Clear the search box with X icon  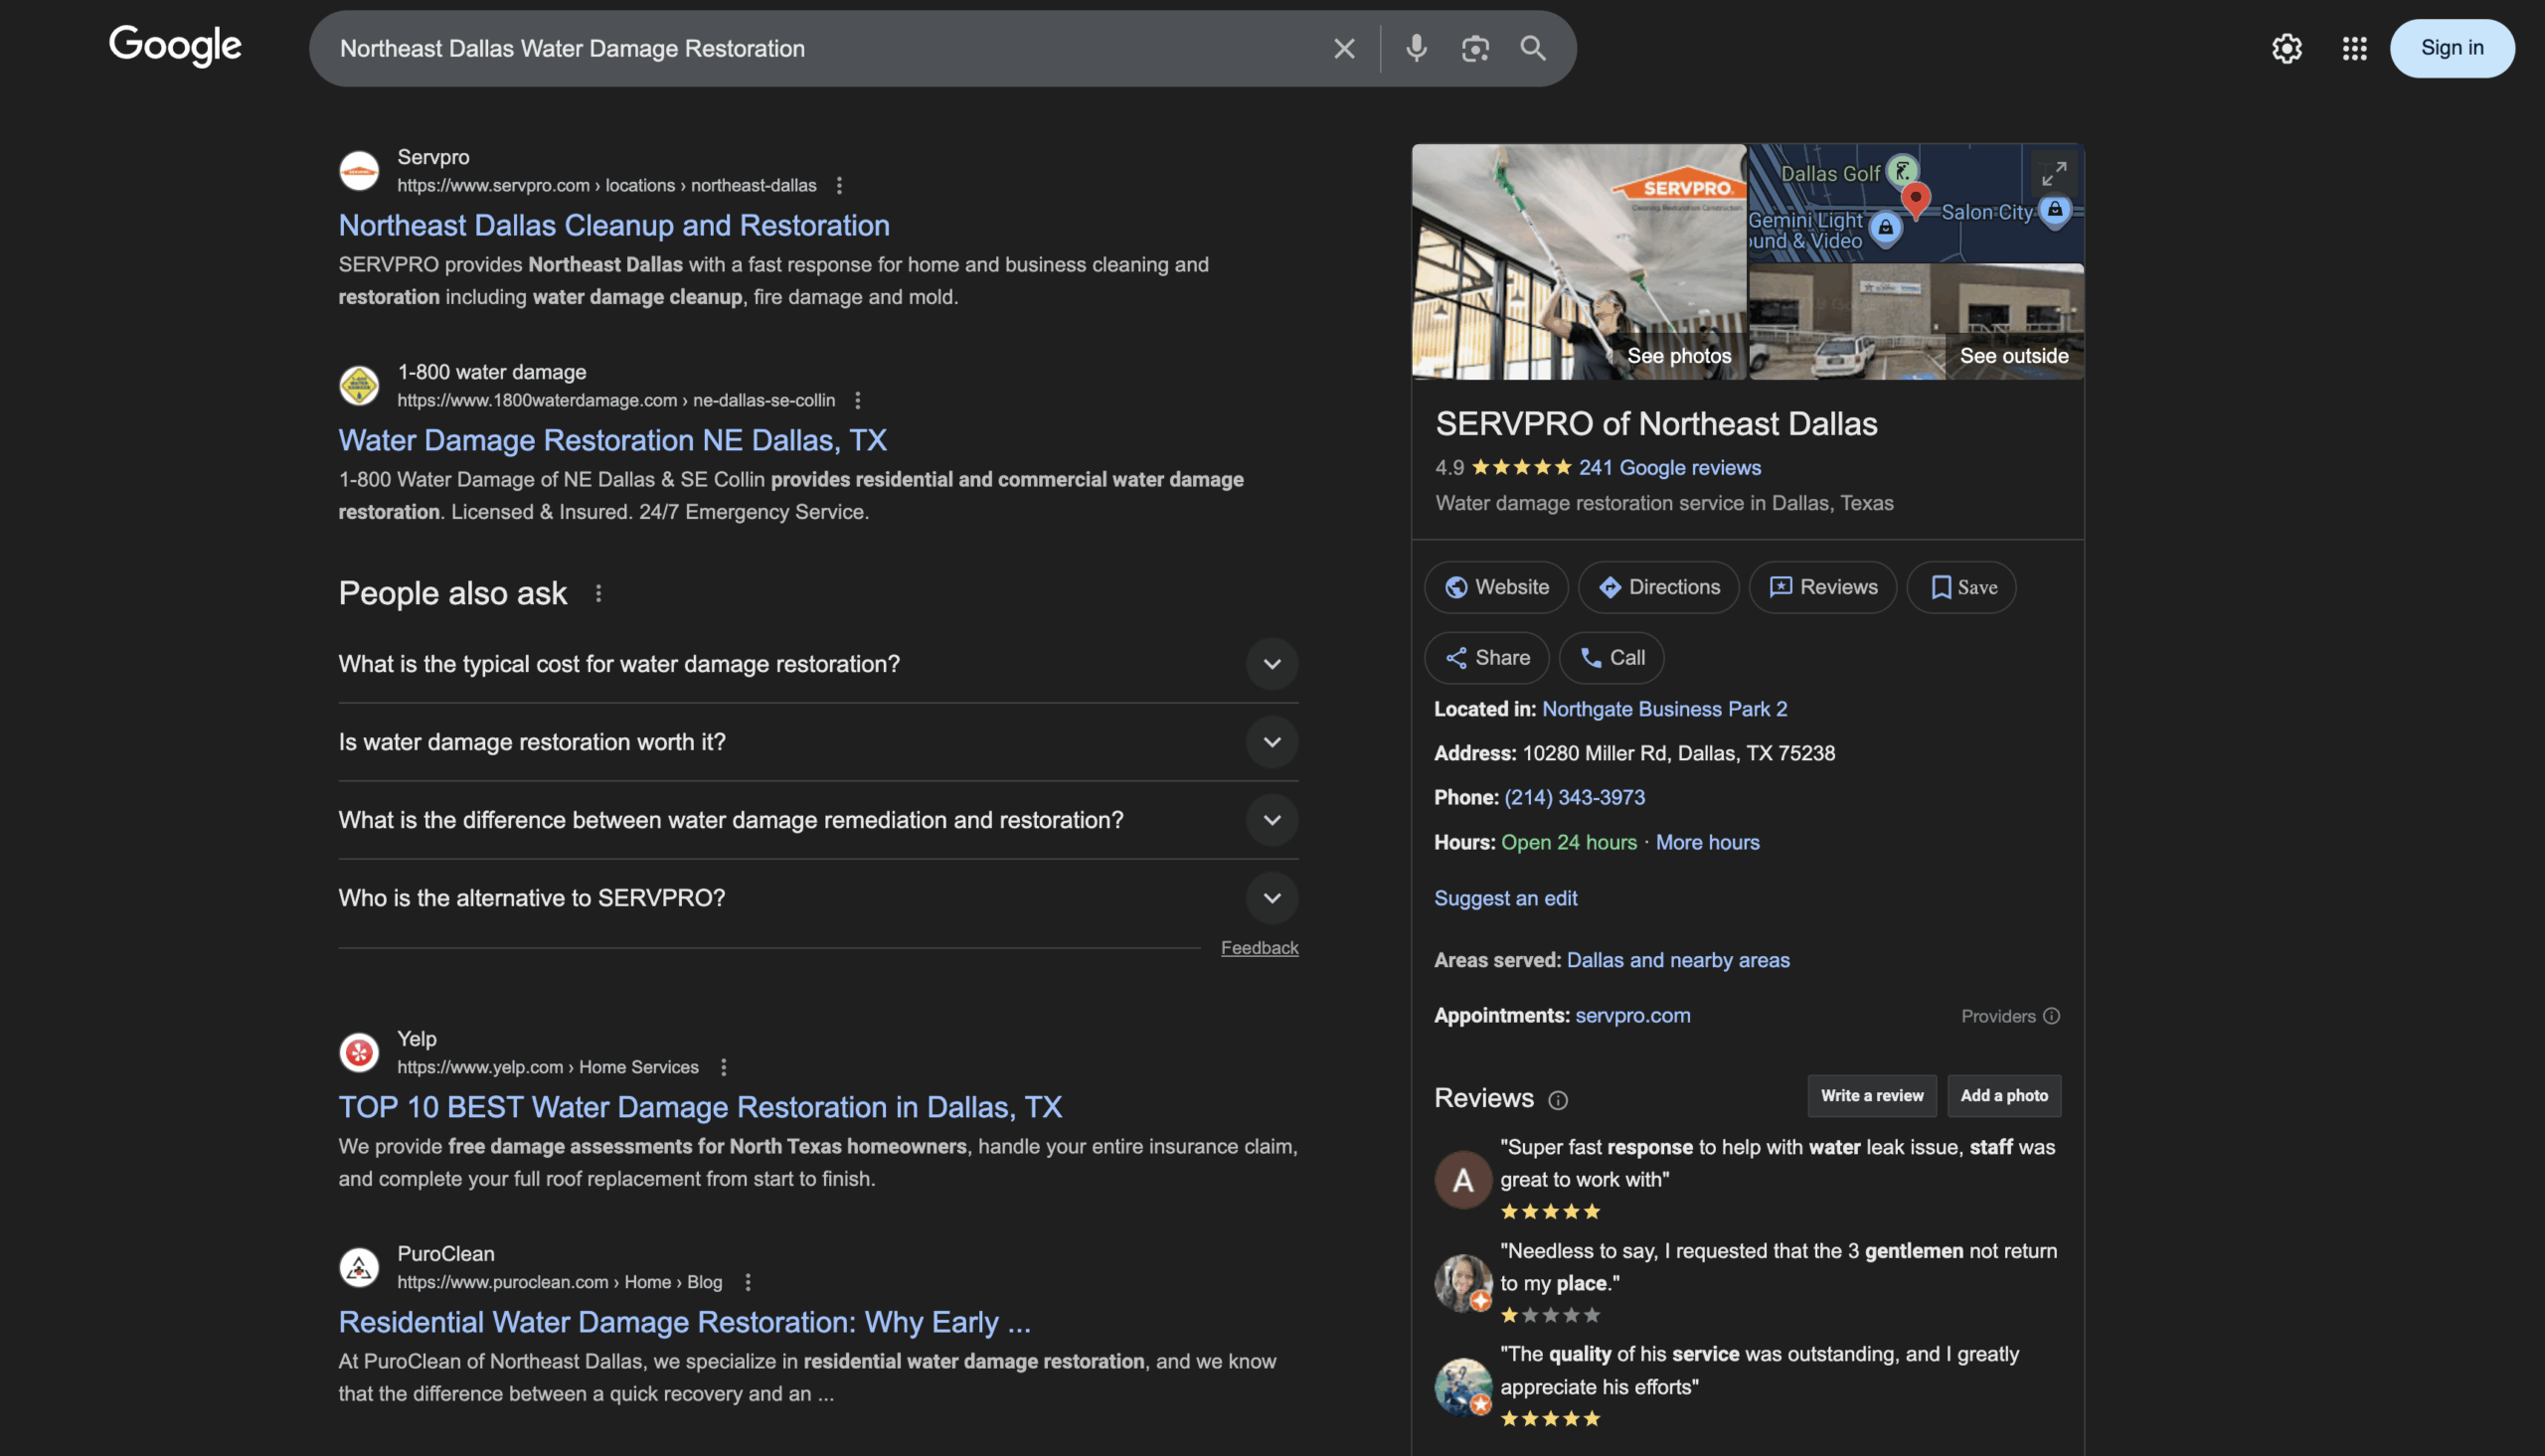point(1344,48)
